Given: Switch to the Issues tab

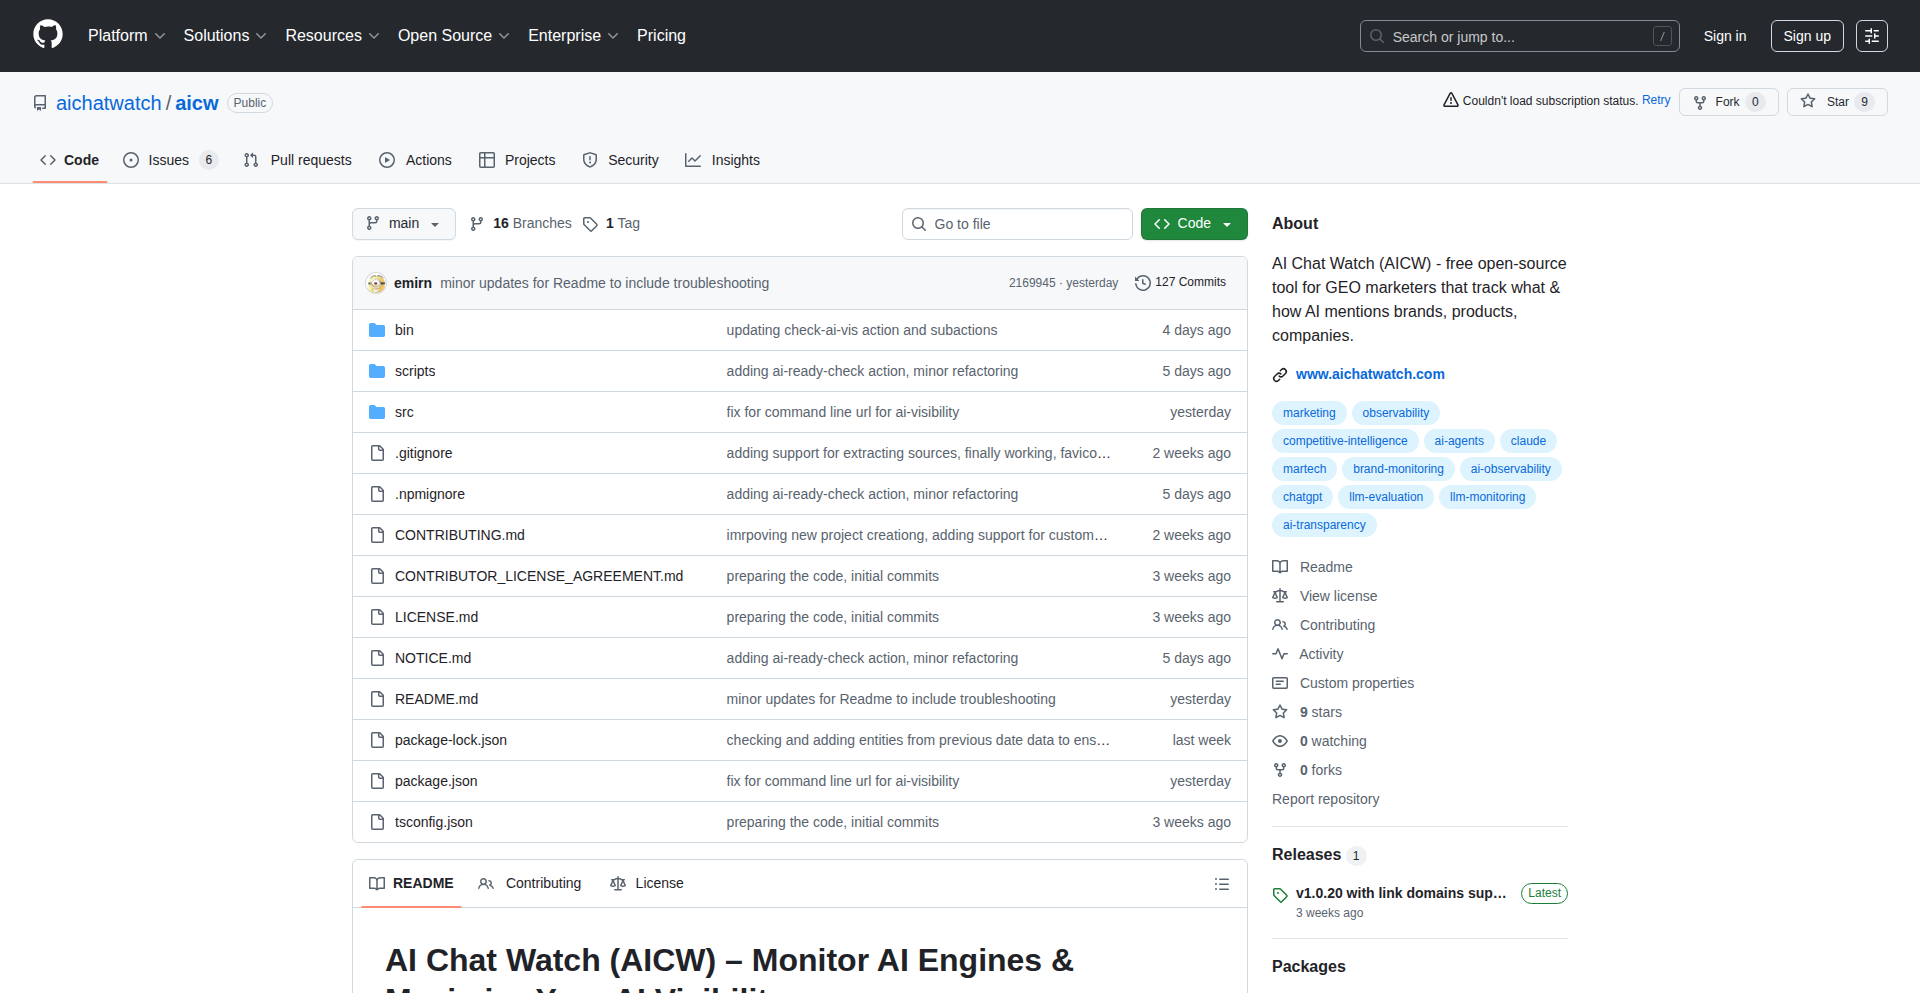Looking at the screenshot, I should (x=169, y=160).
